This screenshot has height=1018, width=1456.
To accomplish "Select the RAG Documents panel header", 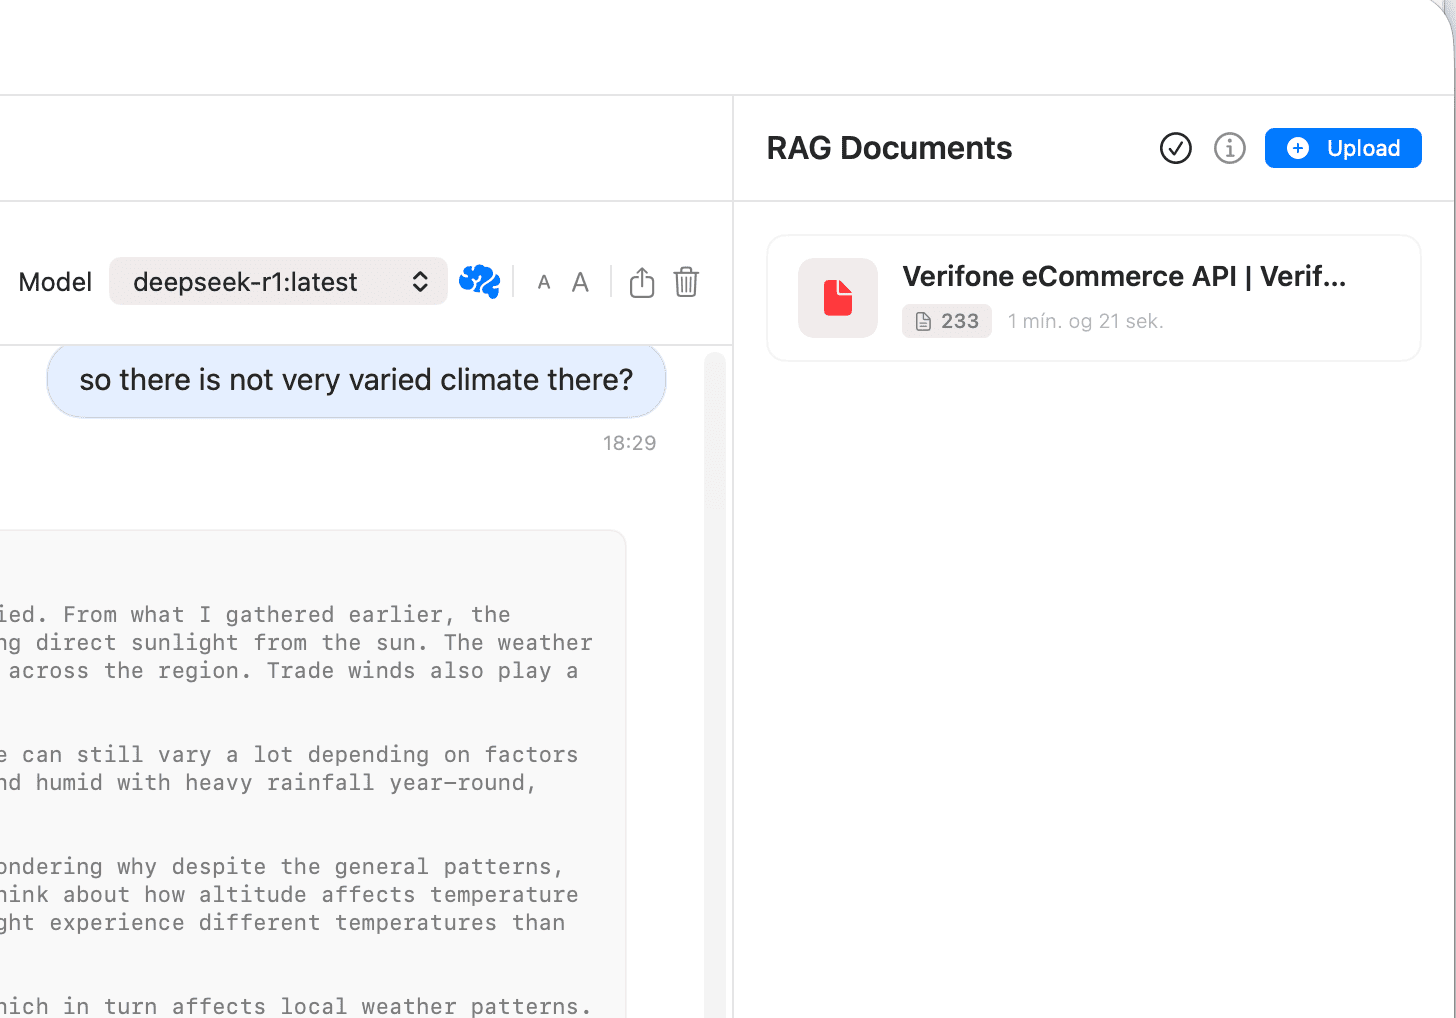I will coord(889,147).
